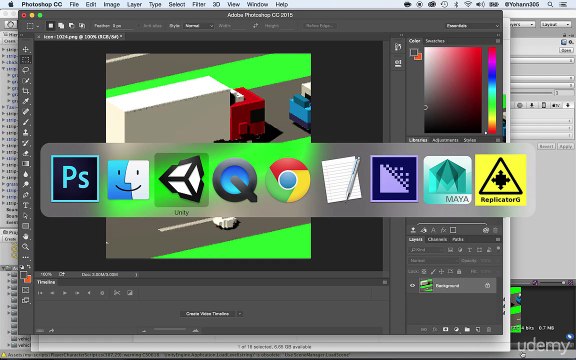
Task: Switch to the Swatches tab
Action: click(435, 41)
